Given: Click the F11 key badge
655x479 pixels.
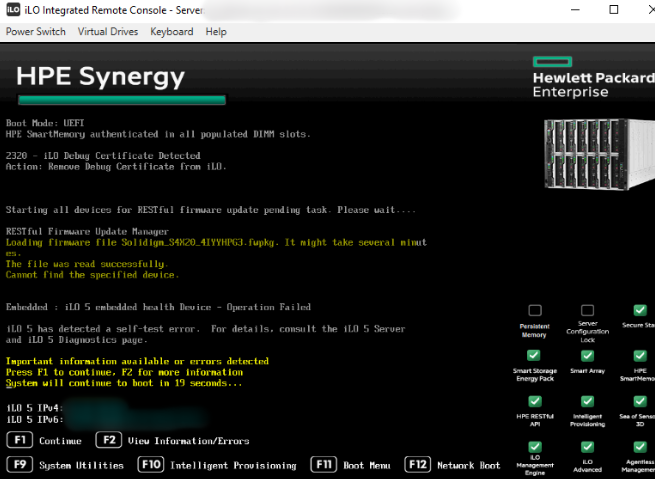Looking at the screenshot, I should tap(323, 464).
